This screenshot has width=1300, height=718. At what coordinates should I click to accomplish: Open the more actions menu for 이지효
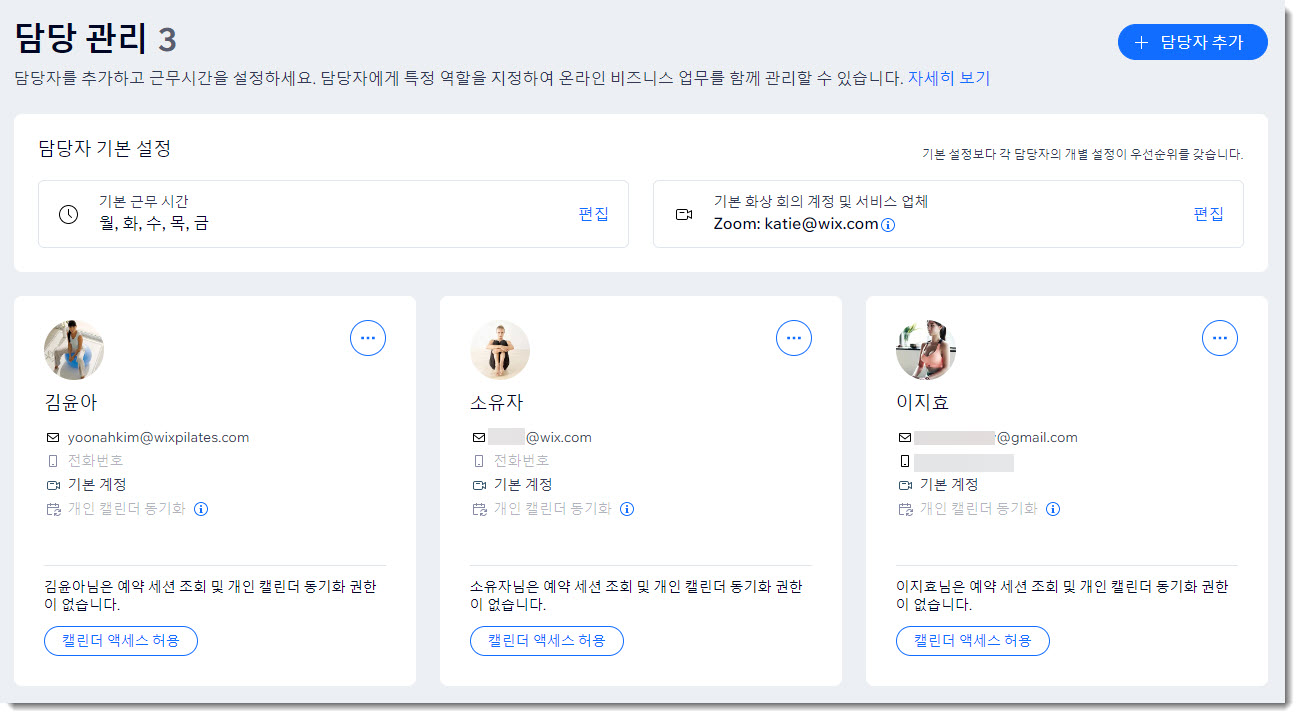pos(1219,338)
